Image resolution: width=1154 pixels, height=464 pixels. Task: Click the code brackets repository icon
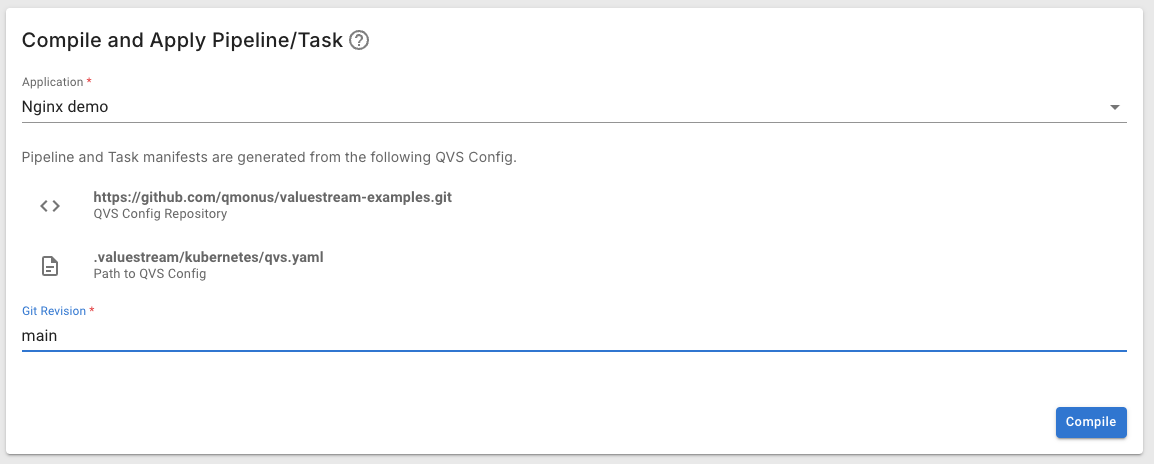pyautogui.click(x=50, y=206)
